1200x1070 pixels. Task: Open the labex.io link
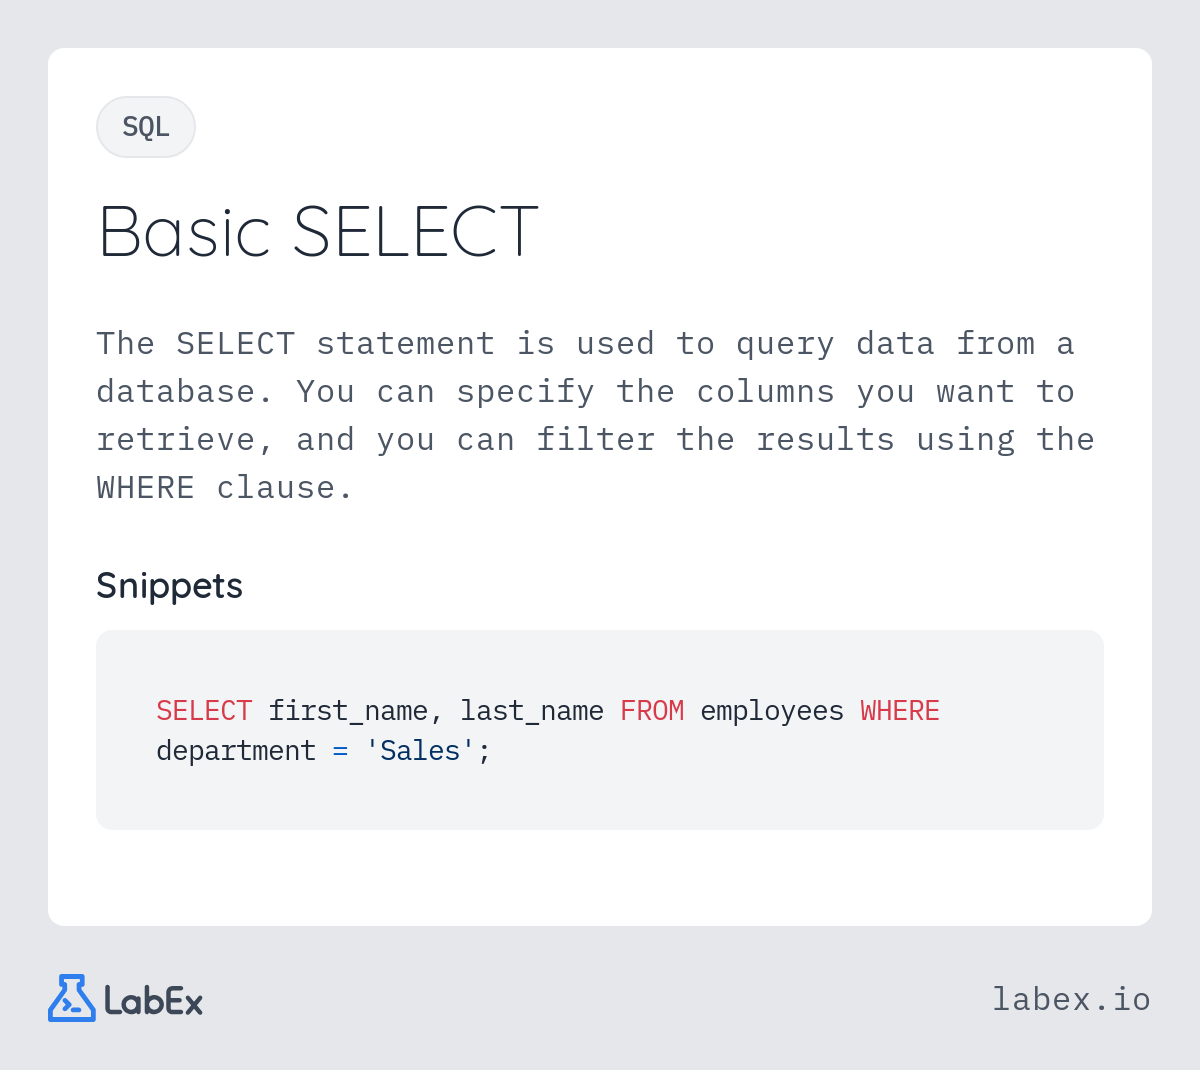click(x=1071, y=999)
